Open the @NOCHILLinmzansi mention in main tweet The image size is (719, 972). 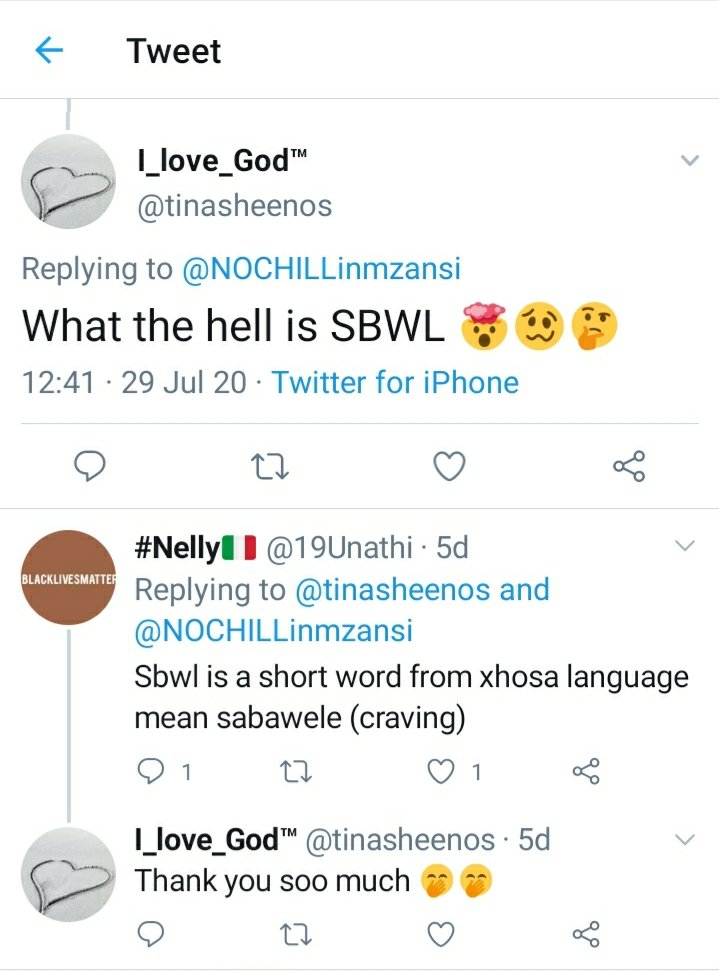[321, 269]
